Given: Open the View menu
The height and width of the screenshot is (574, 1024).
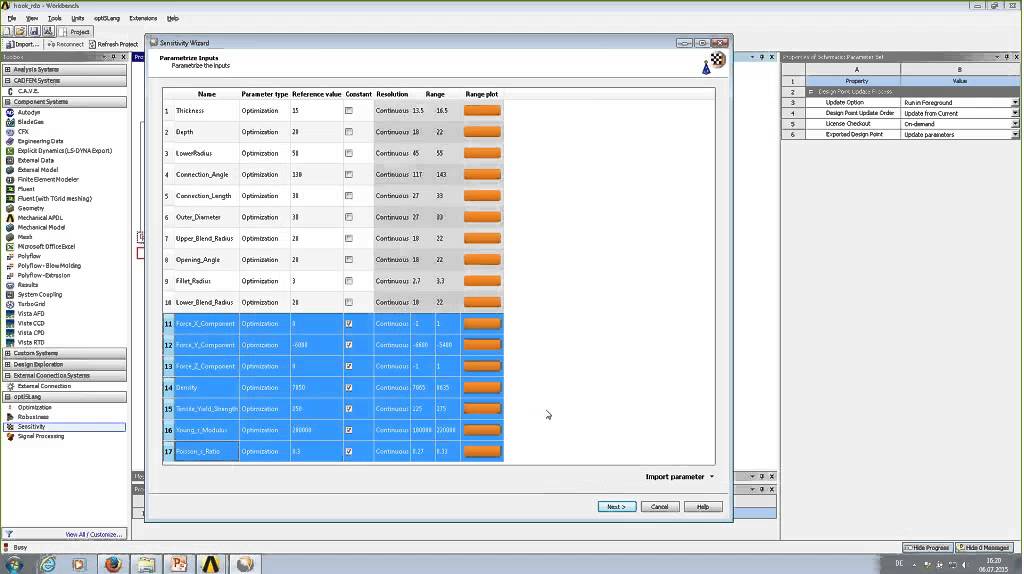Looking at the screenshot, I should (x=31, y=18).
